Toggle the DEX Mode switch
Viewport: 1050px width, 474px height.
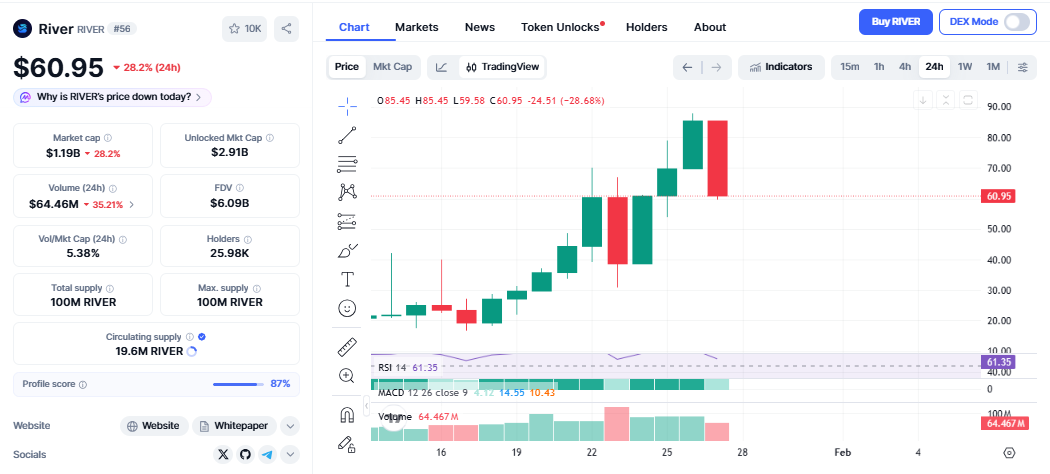click(x=1016, y=21)
